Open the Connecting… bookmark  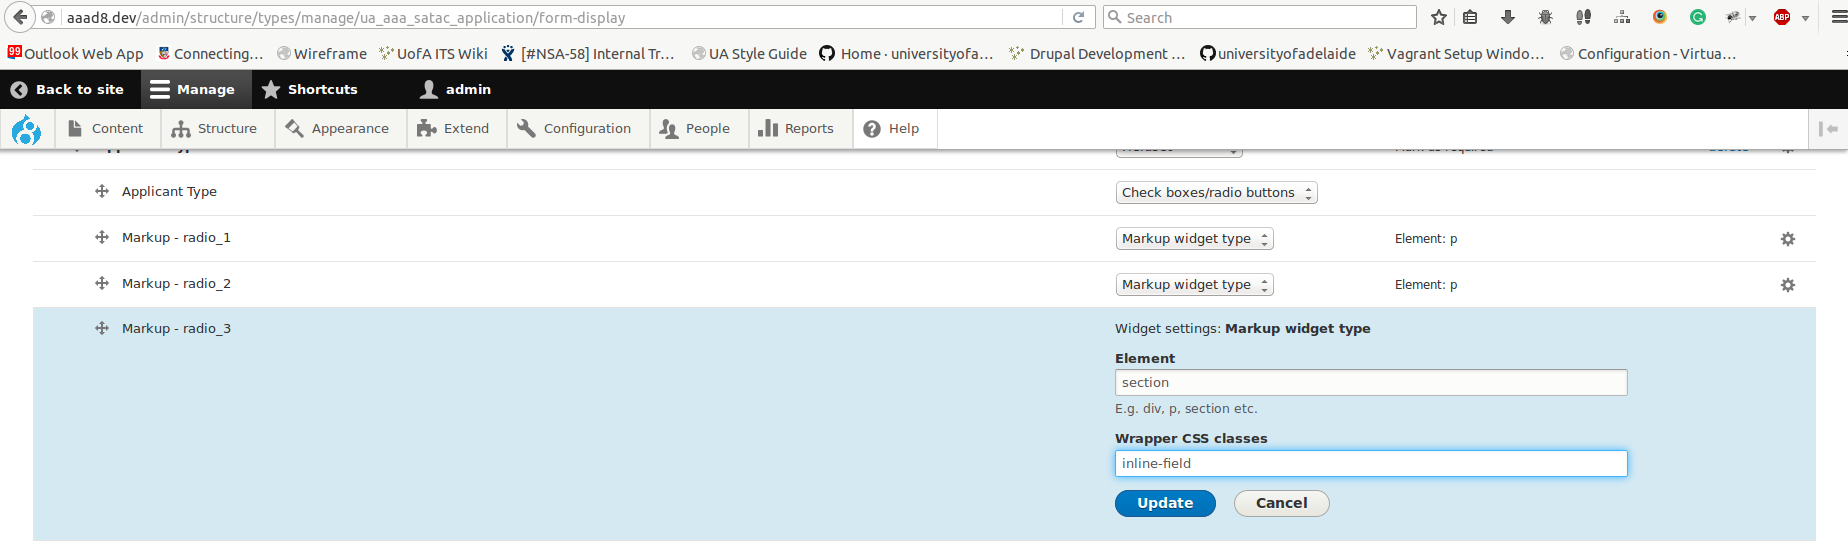pyautogui.click(x=210, y=54)
